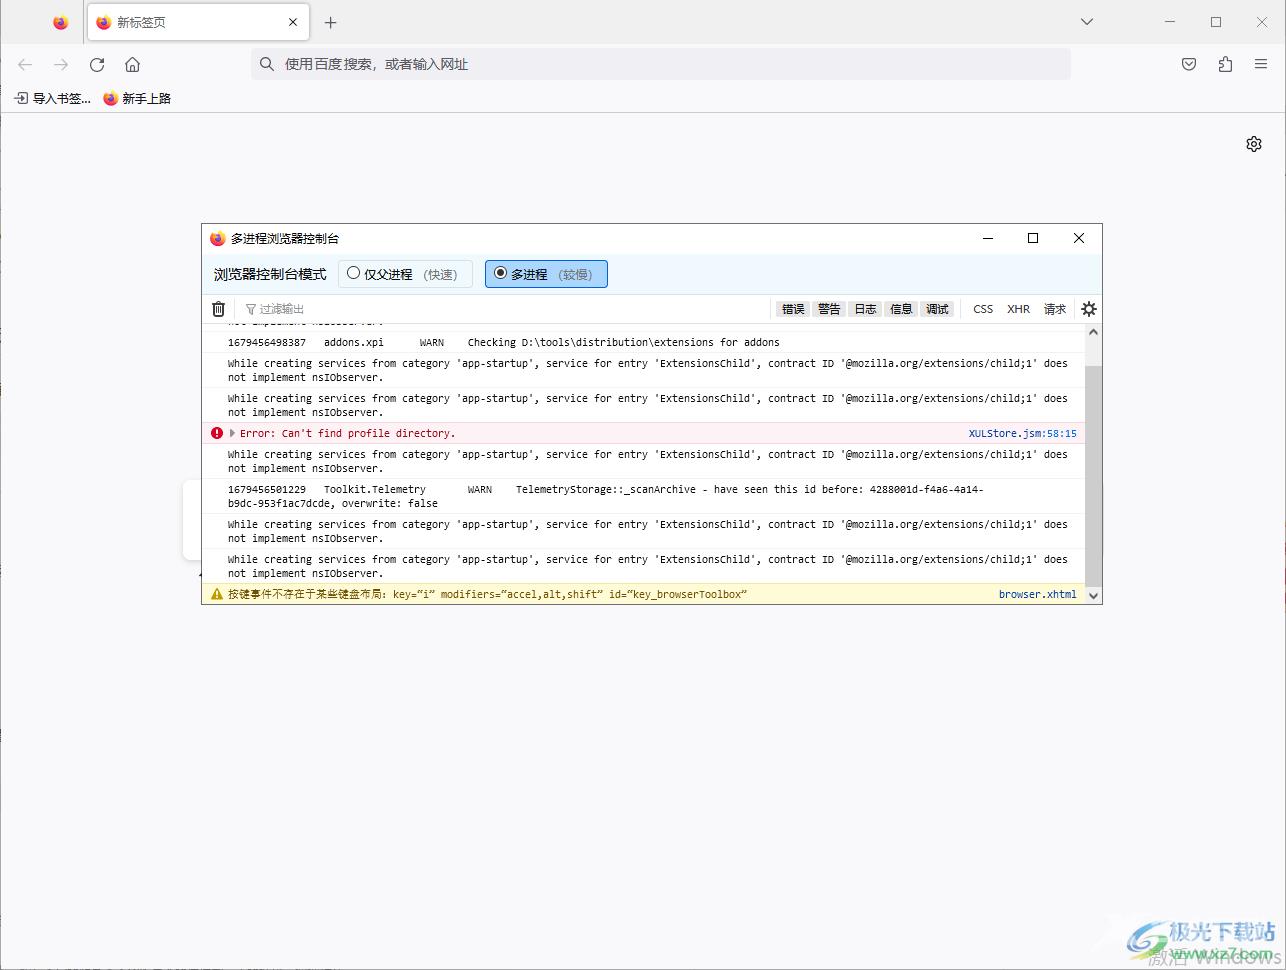Open XULStore.jsm:58:15 source link

tap(1022, 433)
